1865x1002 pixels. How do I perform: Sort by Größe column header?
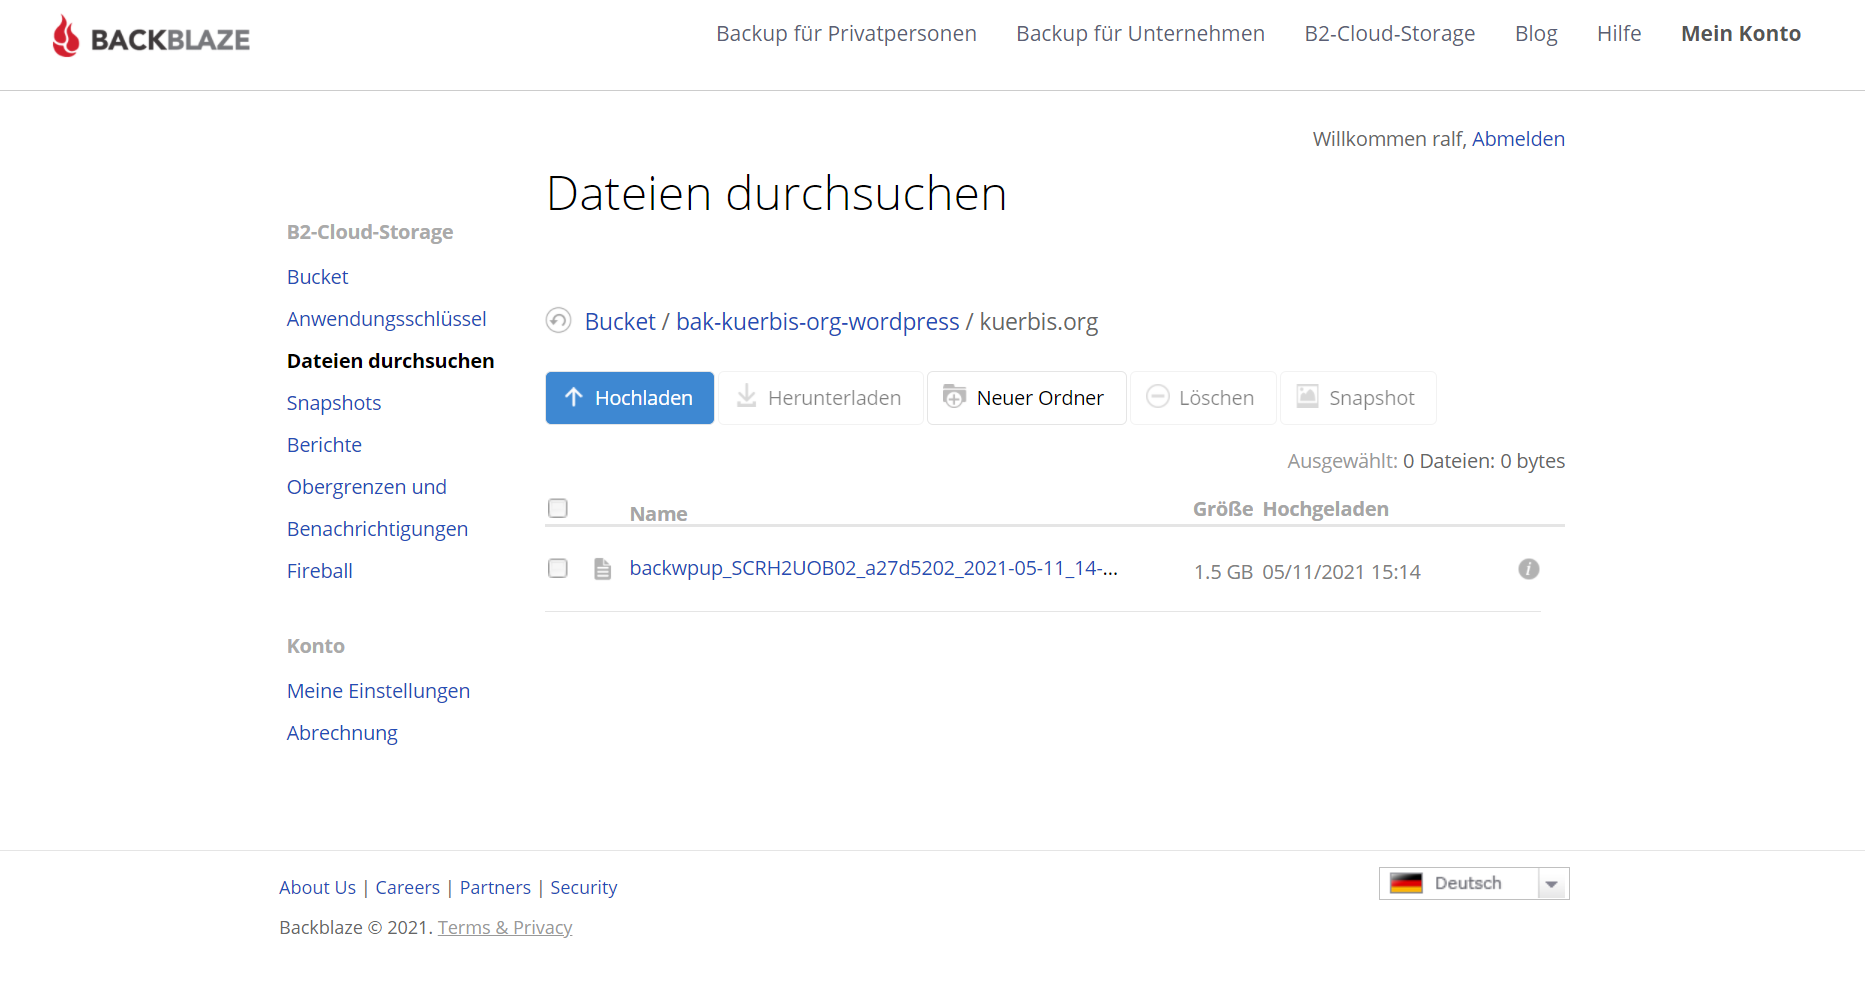coord(1223,509)
